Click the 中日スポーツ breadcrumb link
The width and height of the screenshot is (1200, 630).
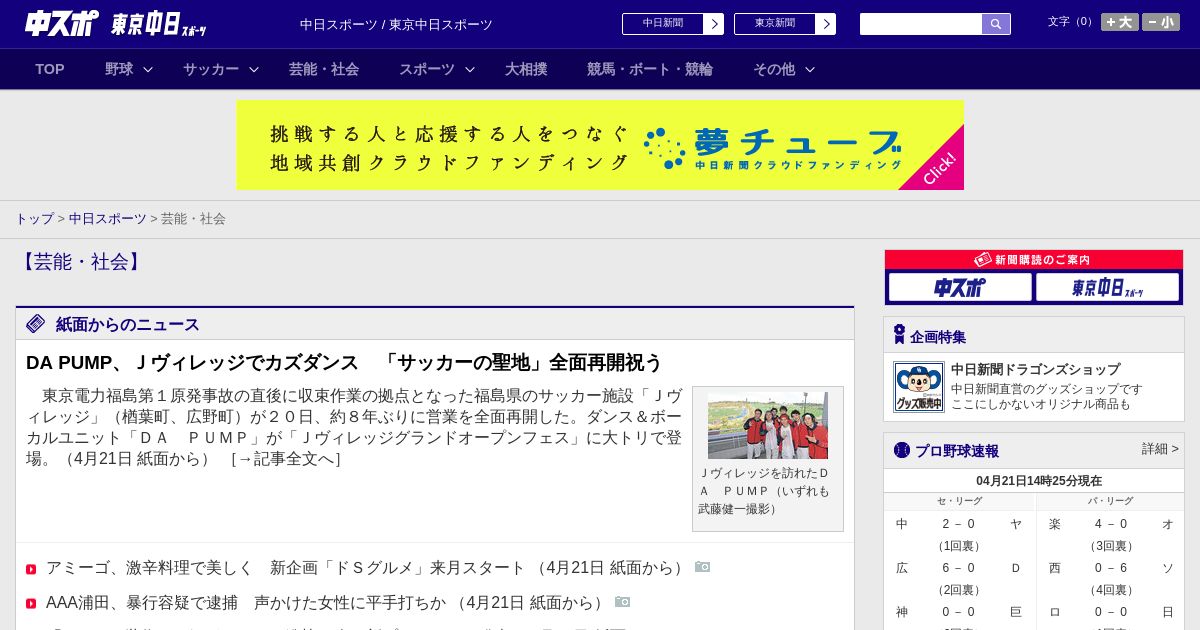[108, 218]
